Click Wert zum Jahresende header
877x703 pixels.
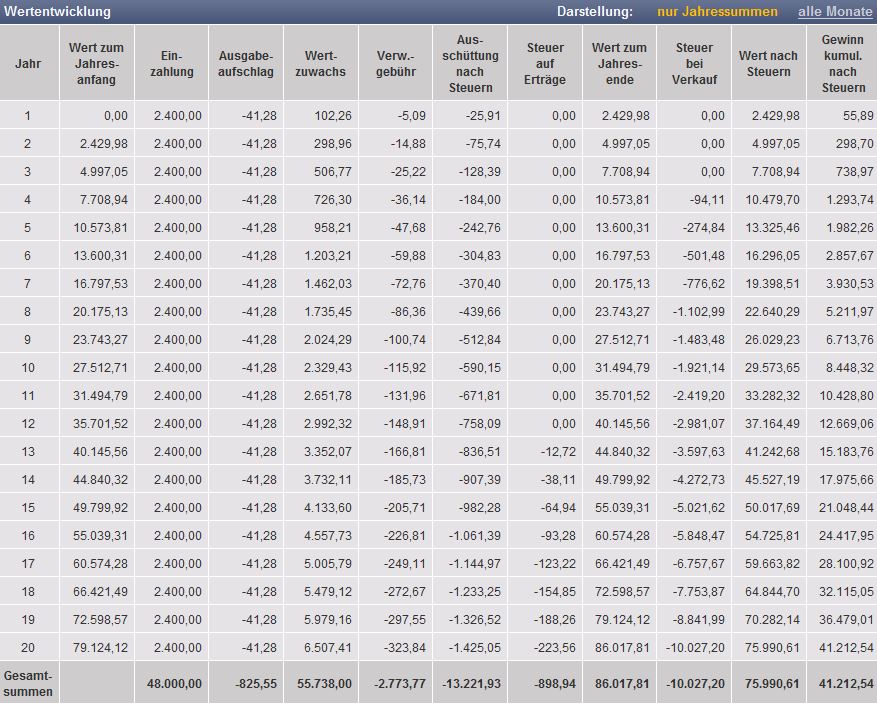[619, 63]
